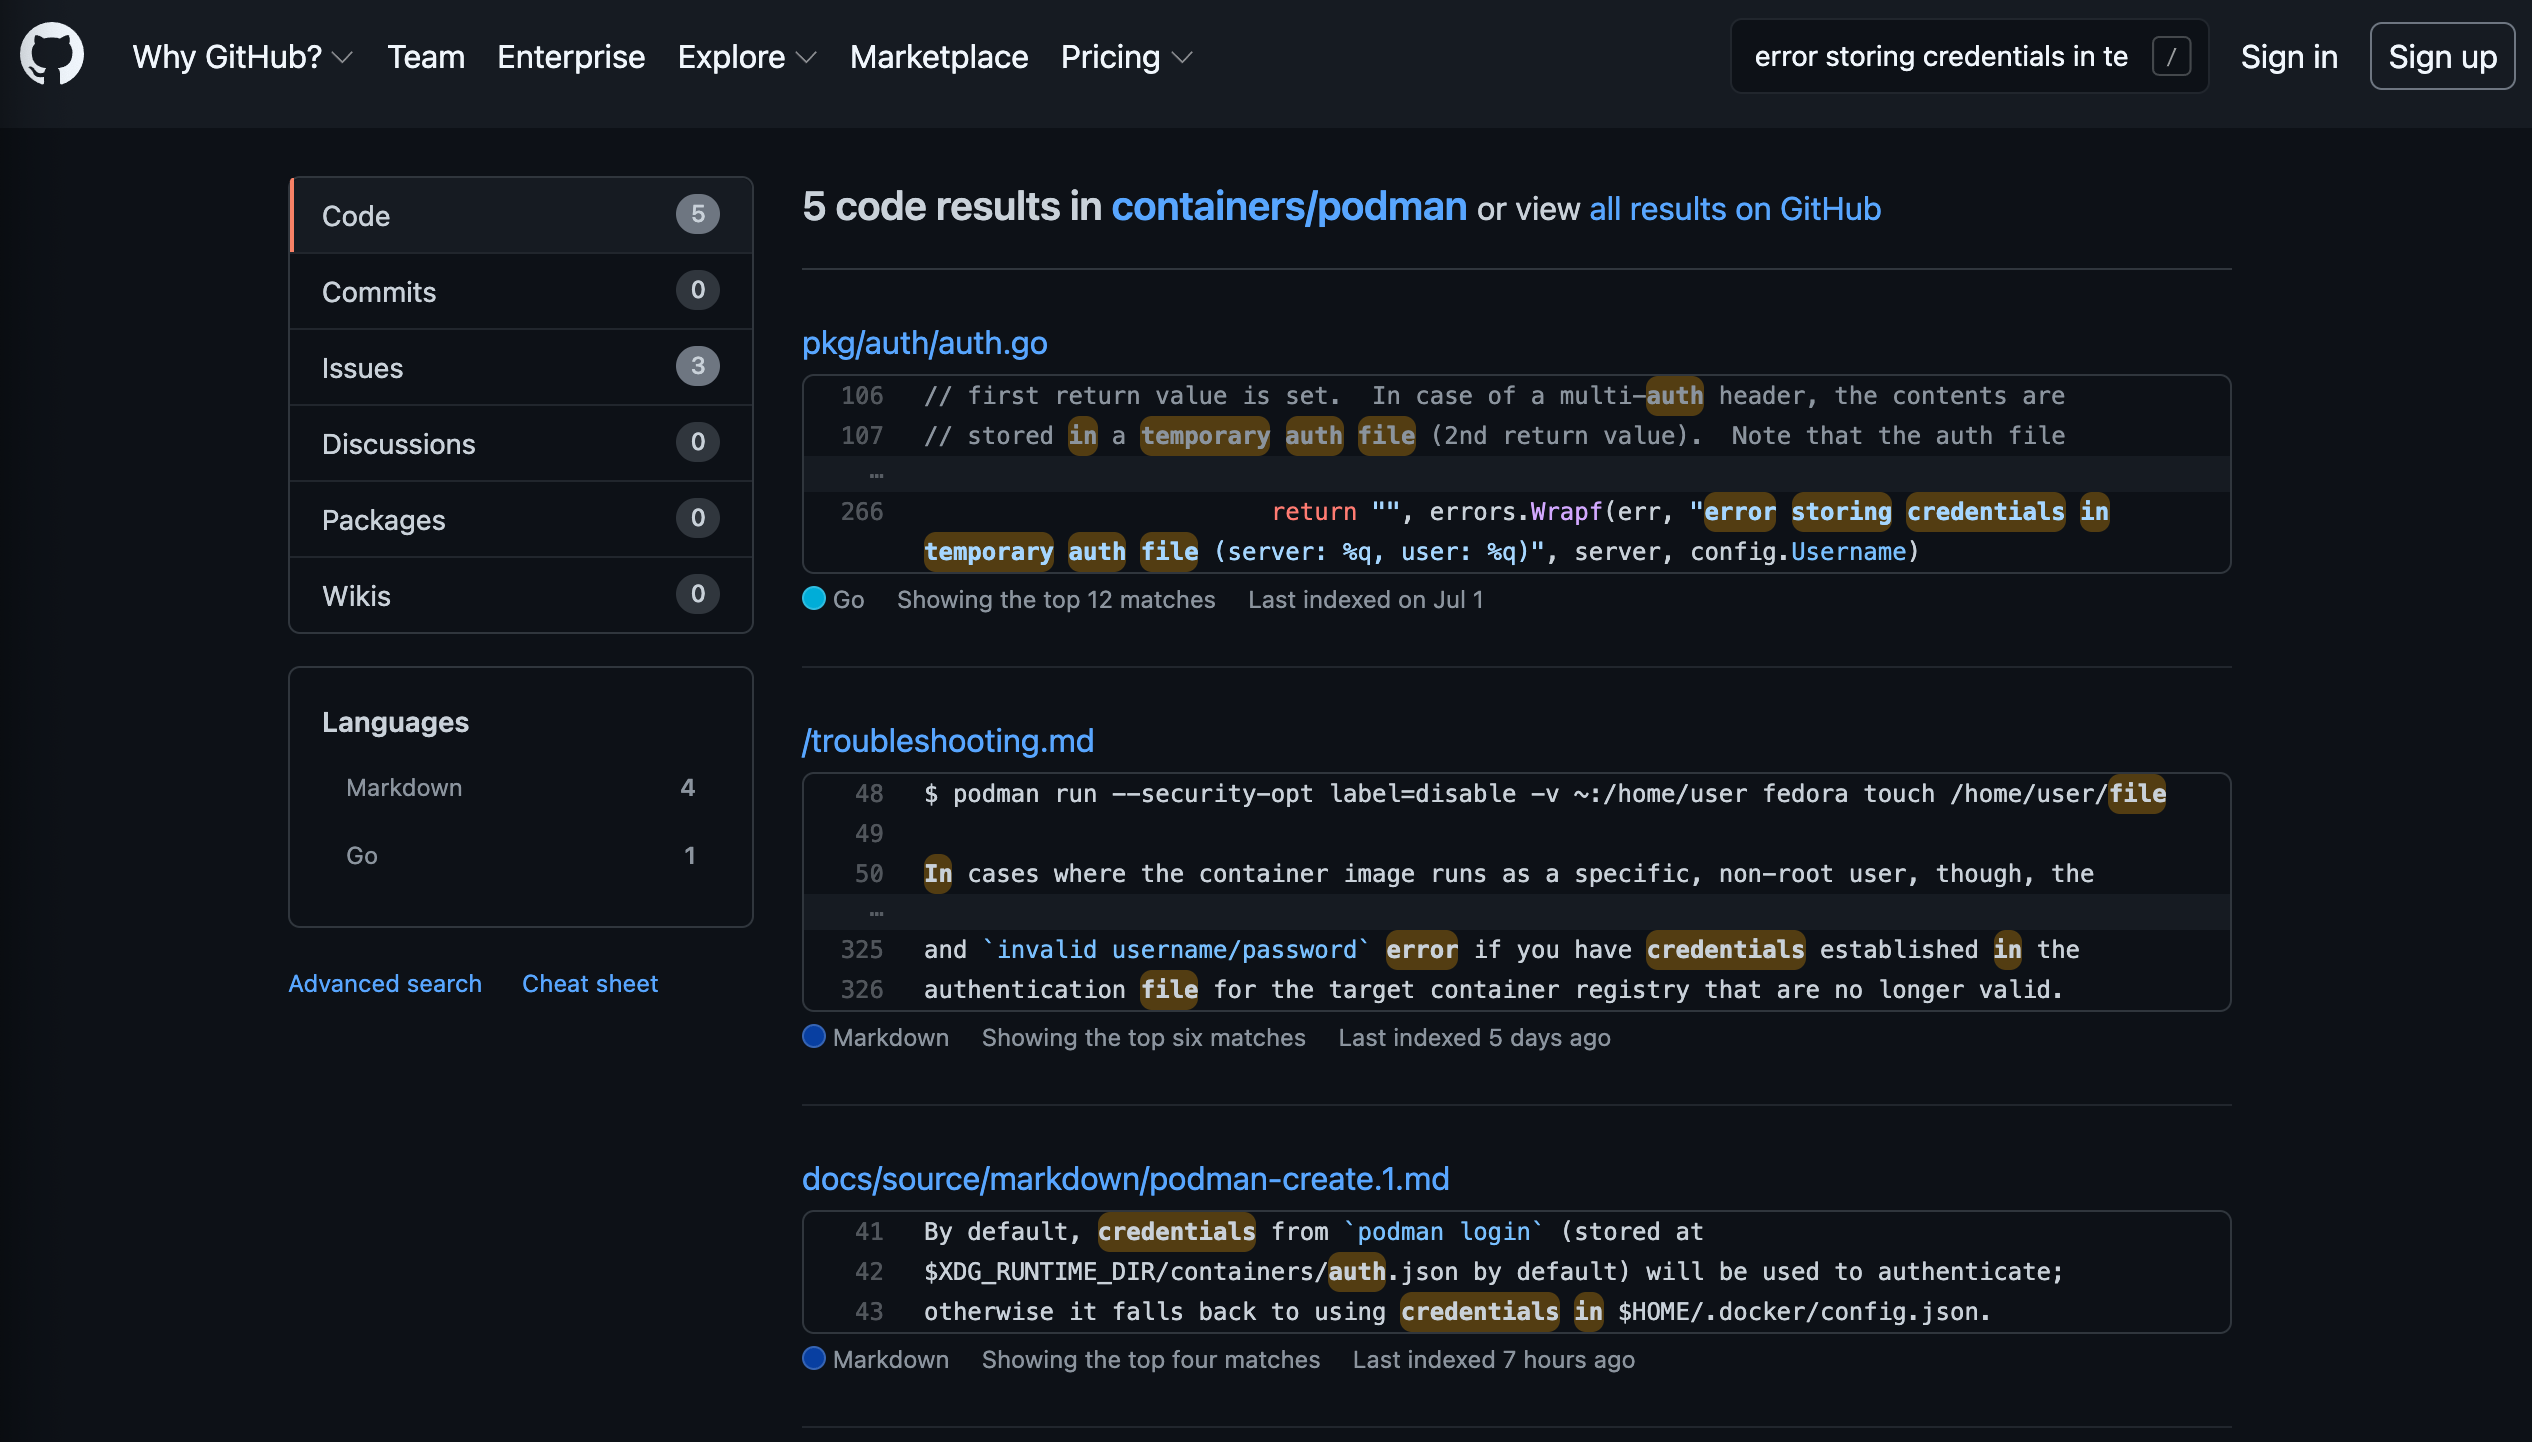The height and width of the screenshot is (1442, 2532).
Task: Click the GitHub octocat logo
Action: click(52, 55)
